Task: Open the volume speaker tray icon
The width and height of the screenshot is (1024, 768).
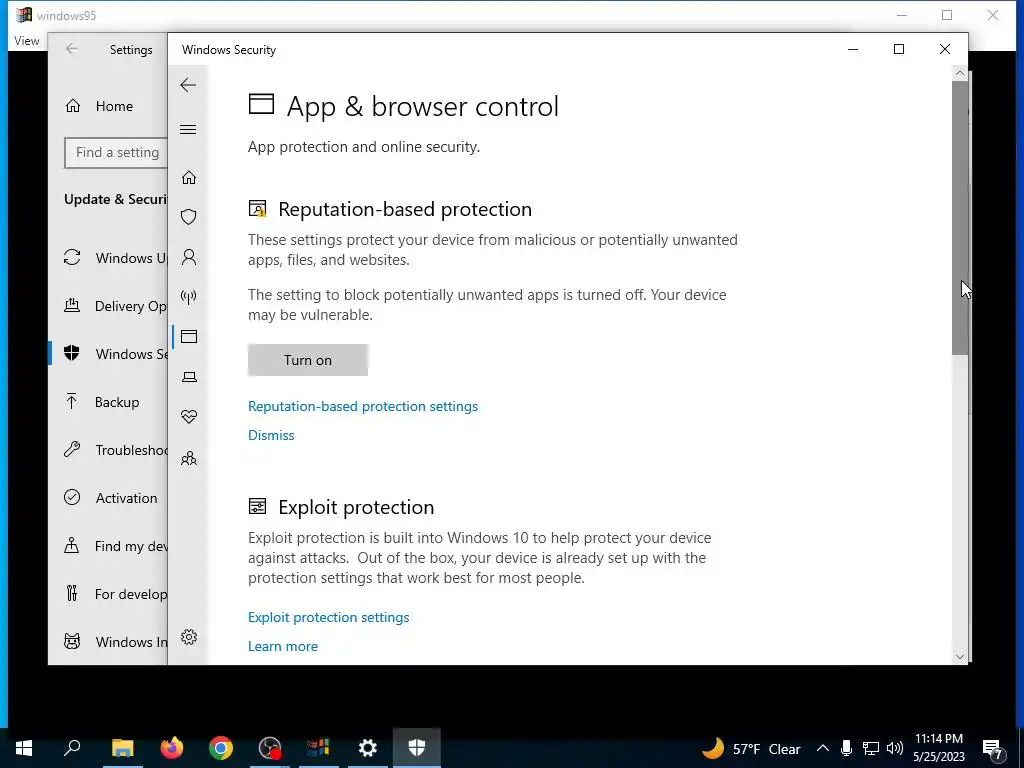Action: pyautogui.click(x=895, y=748)
